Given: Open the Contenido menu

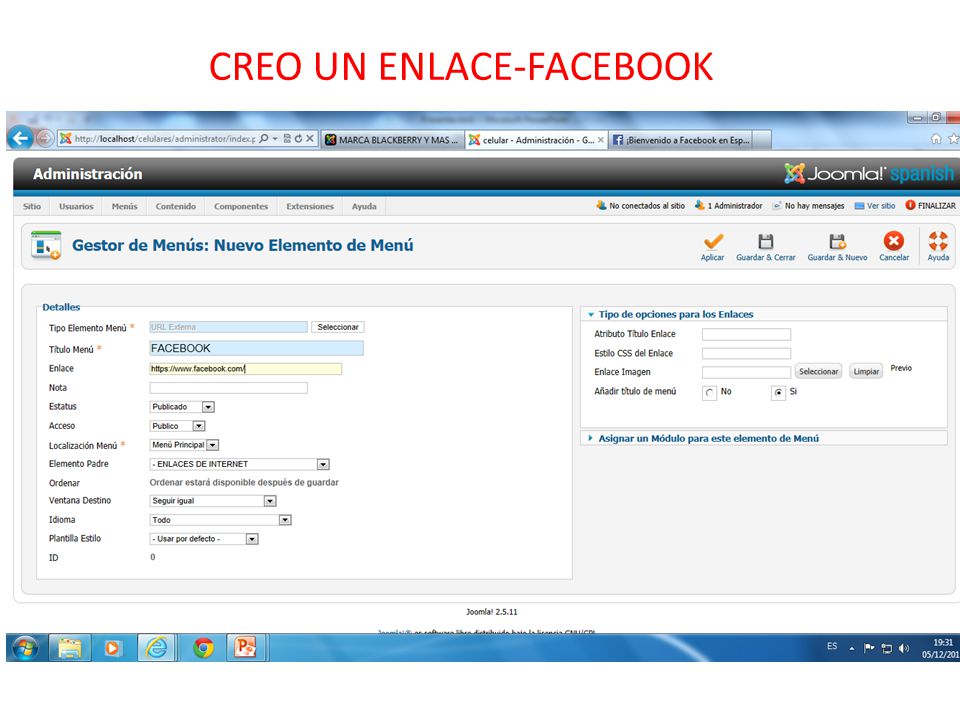Looking at the screenshot, I should [x=176, y=206].
